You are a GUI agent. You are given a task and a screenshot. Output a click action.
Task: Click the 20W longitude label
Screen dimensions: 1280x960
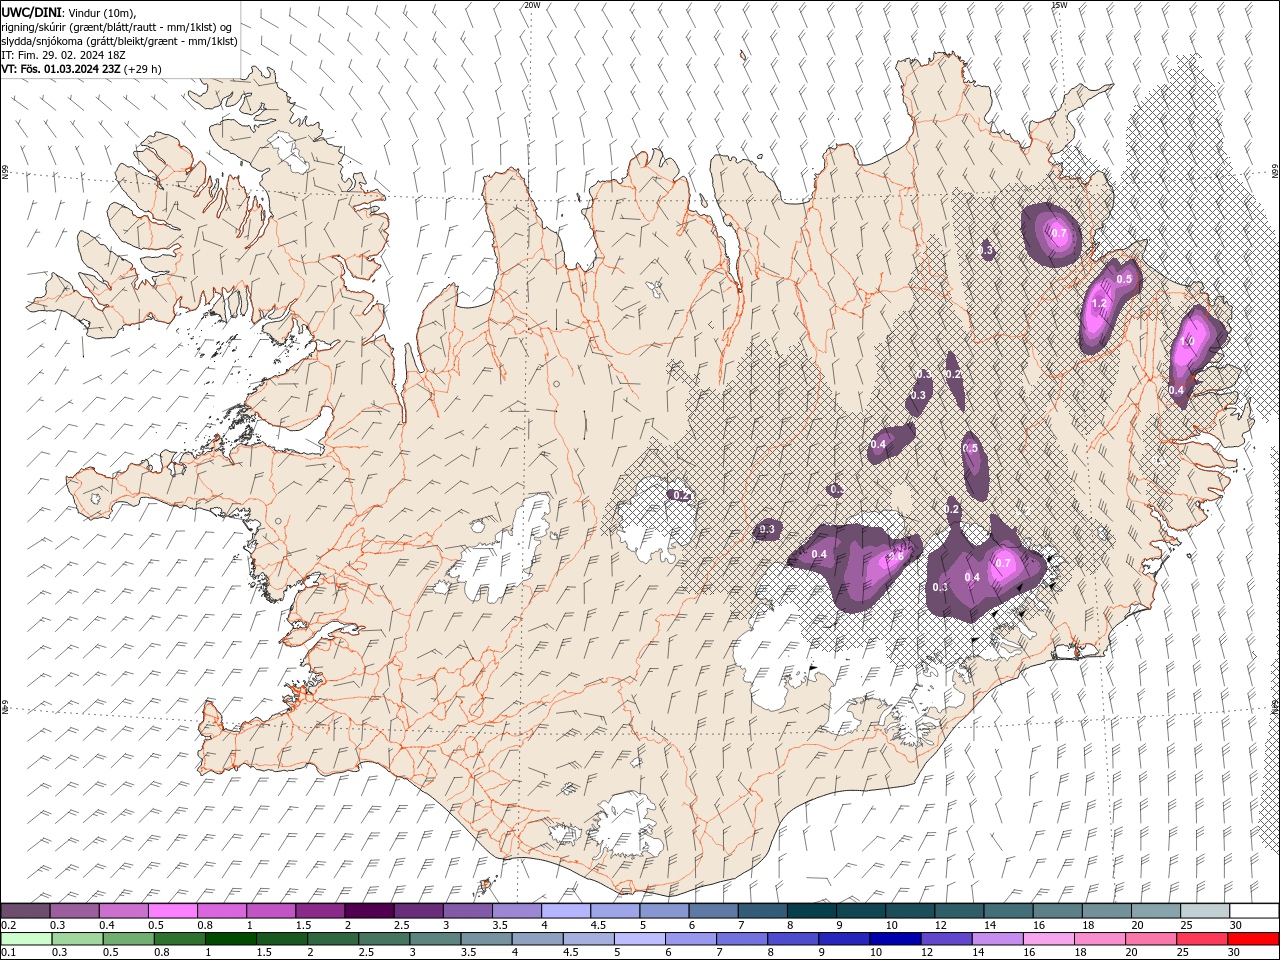click(x=532, y=5)
